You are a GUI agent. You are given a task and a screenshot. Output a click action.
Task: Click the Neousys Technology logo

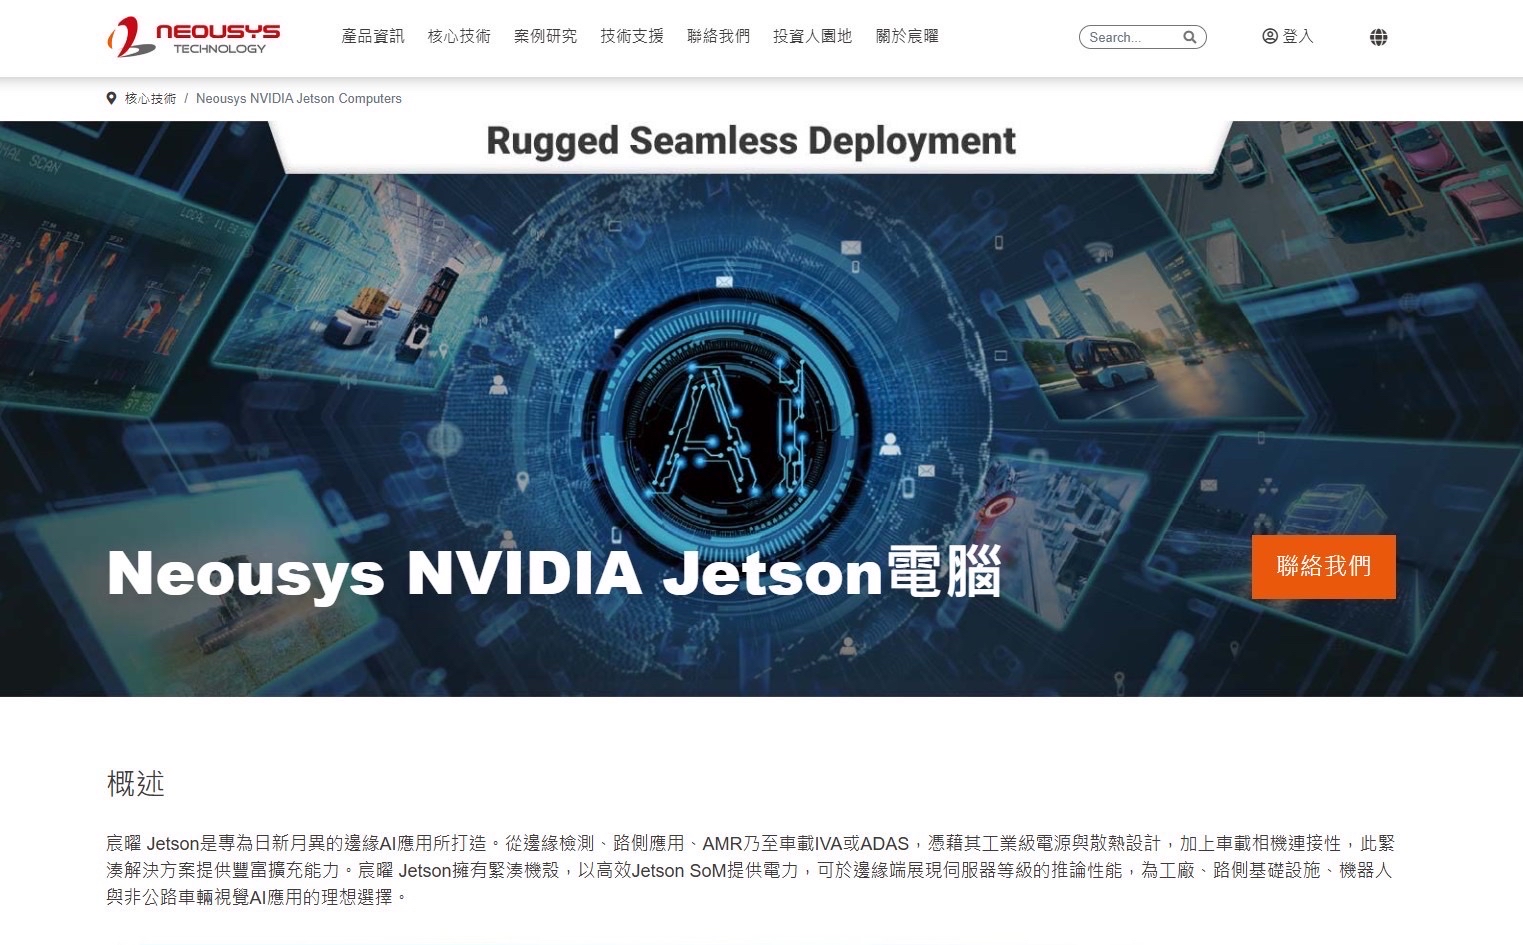click(x=194, y=37)
